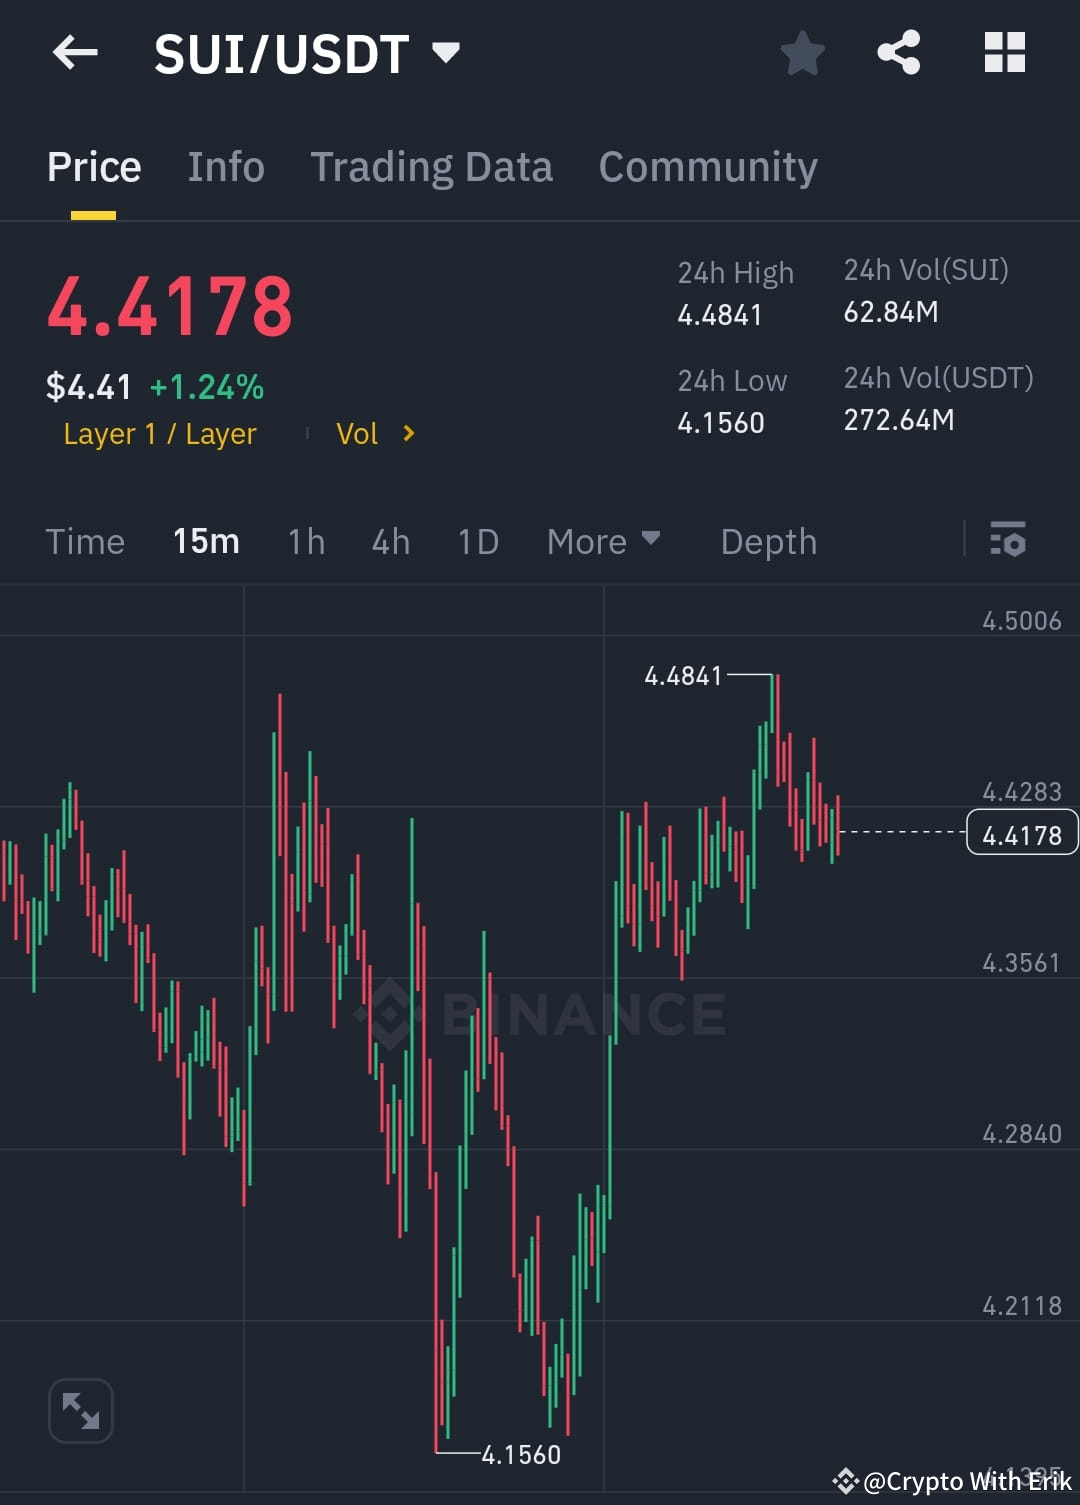Viewport: 1080px width, 1505px height.
Task: Select the Info section
Action: pyautogui.click(x=225, y=166)
